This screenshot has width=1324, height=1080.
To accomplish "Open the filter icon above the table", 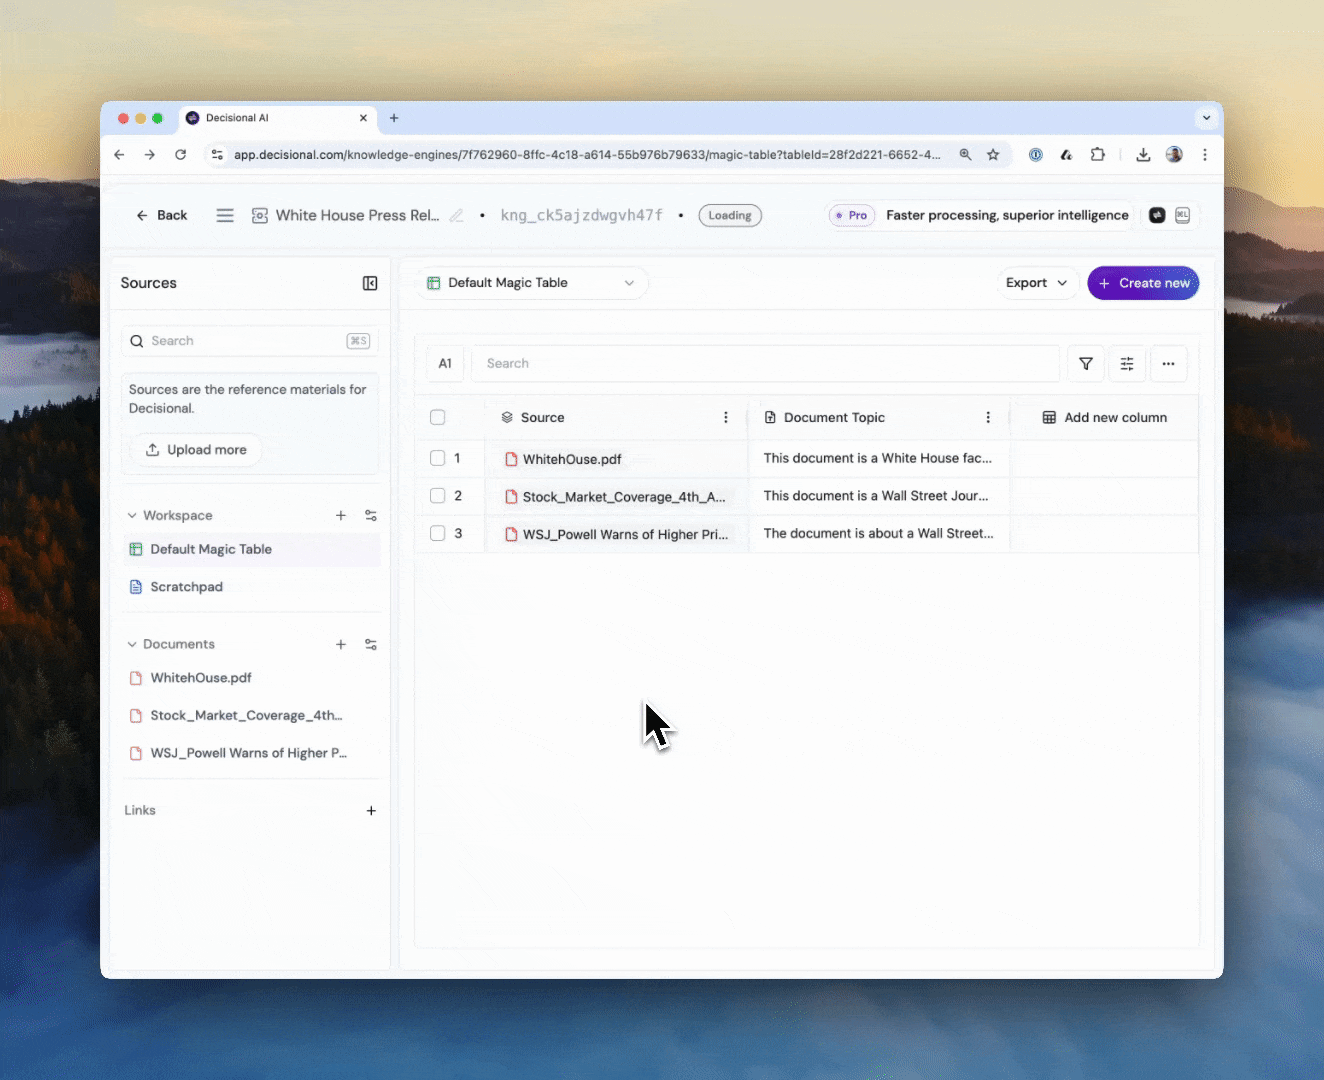I will point(1086,363).
